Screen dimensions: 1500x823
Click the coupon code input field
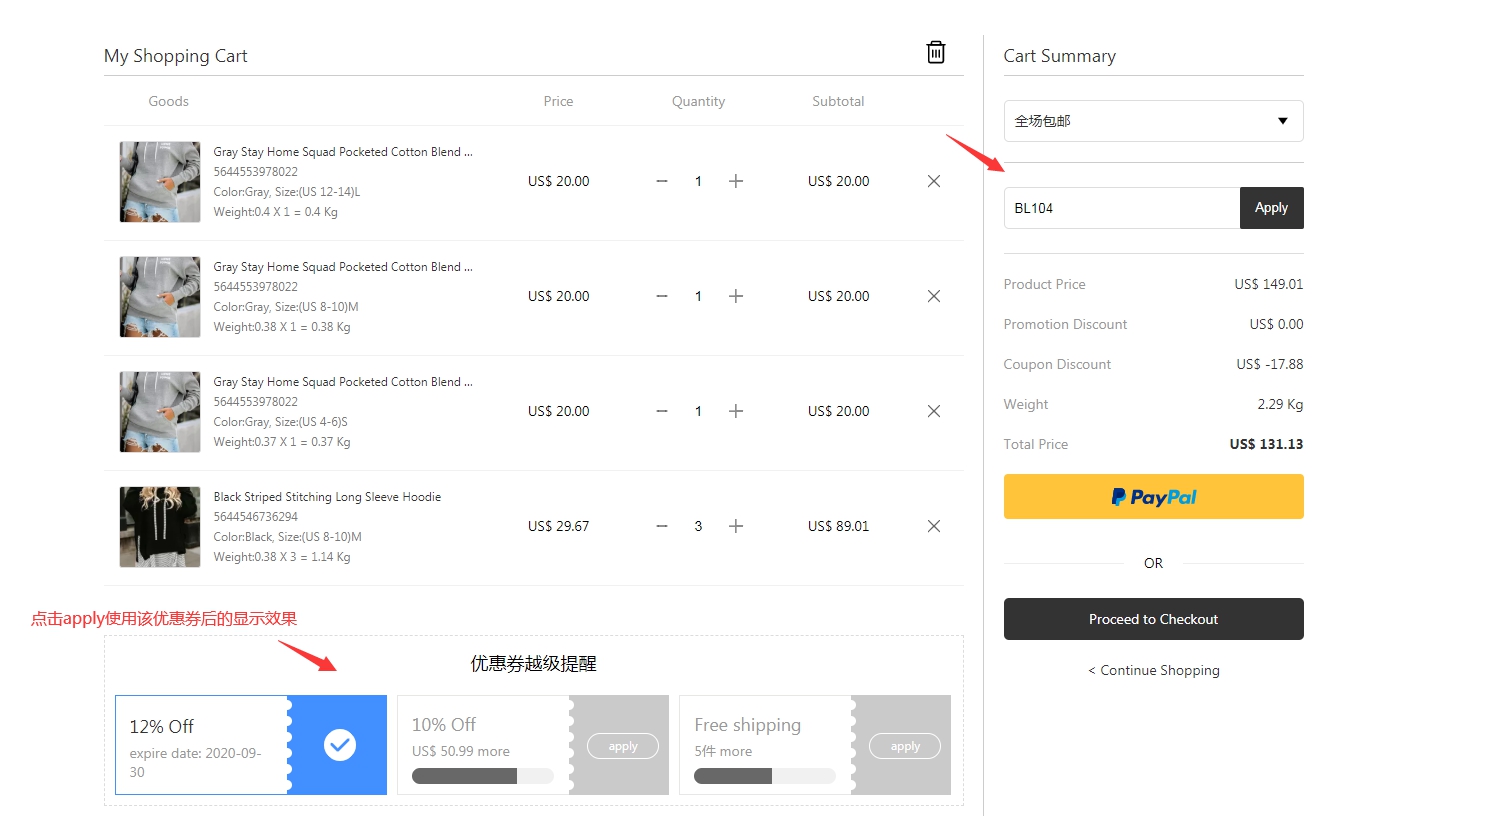(1121, 208)
